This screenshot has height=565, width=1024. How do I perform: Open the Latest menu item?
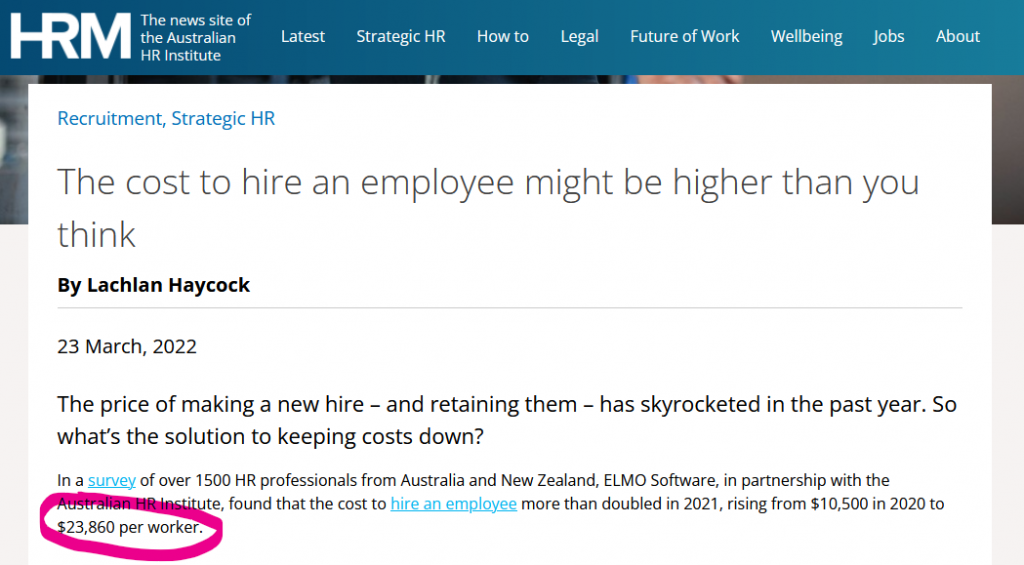click(302, 36)
